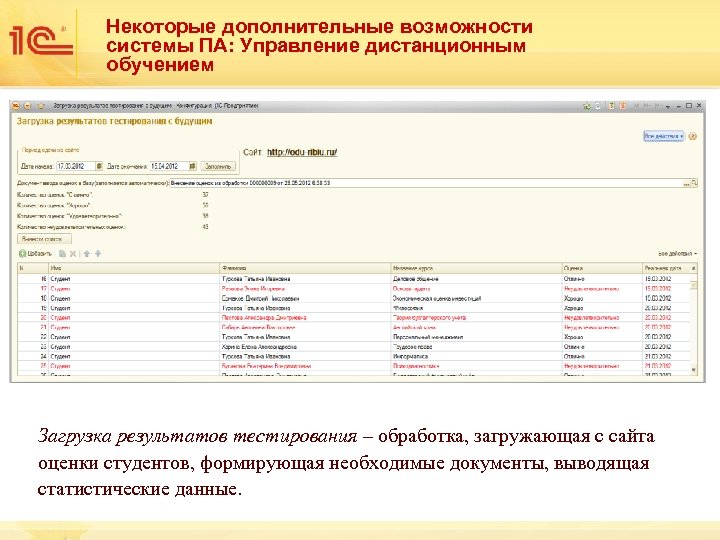The width and height of the screenshot is (720, 540).
Task: Click the green Добавить add button
Action: 35,253
